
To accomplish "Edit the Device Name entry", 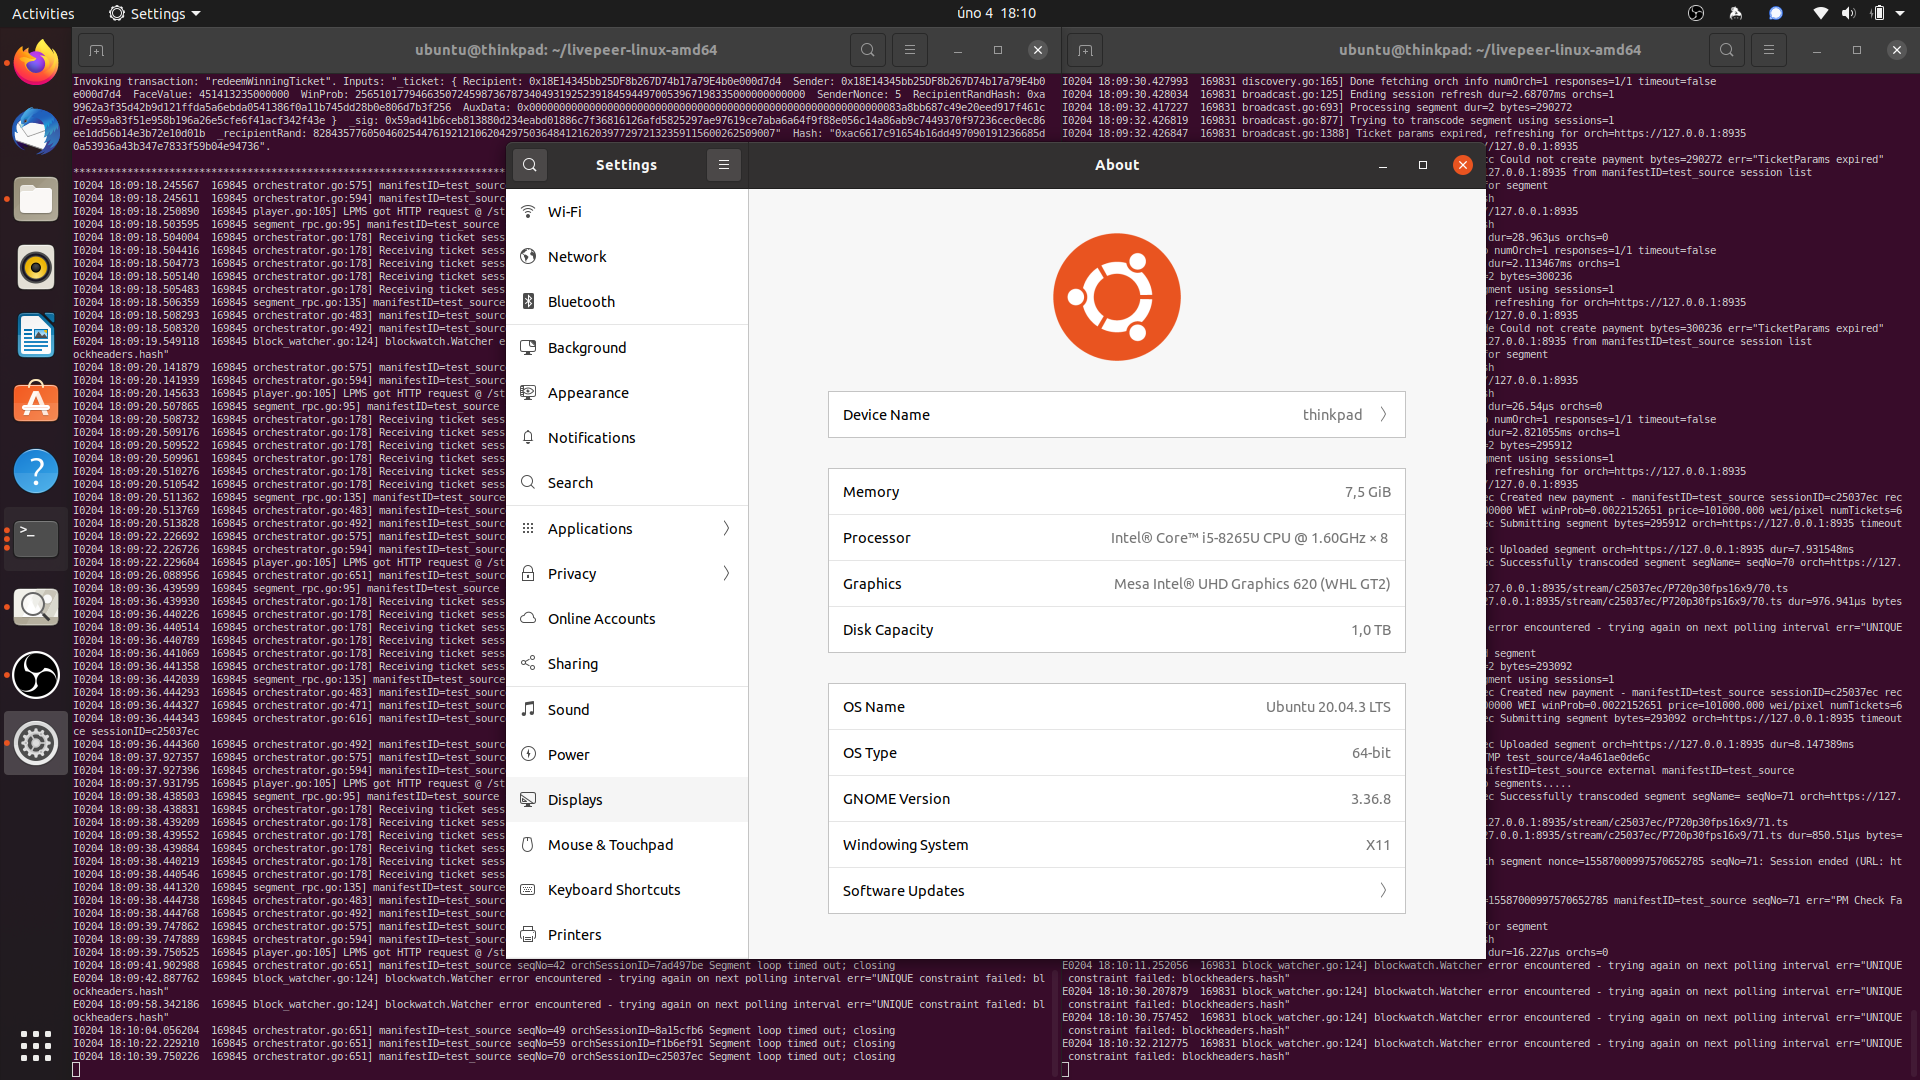I will pyautogui.click(x=1382, y=414).
